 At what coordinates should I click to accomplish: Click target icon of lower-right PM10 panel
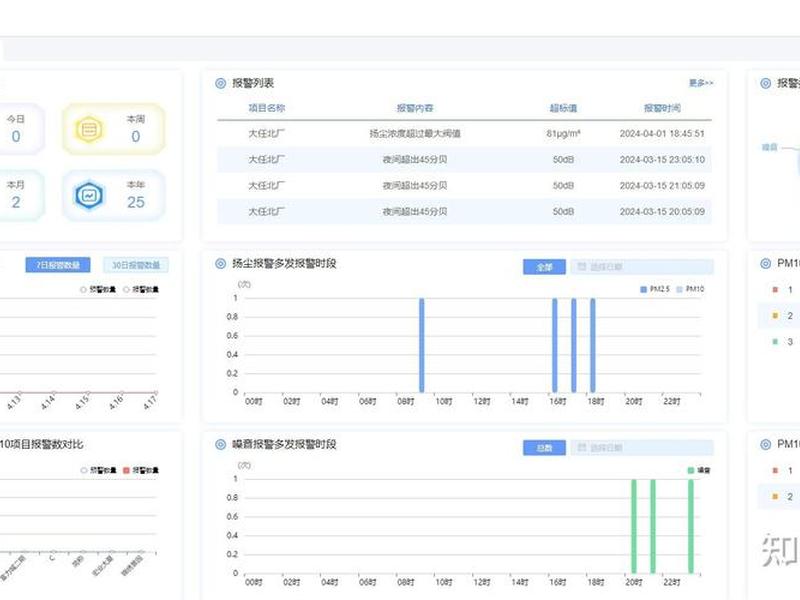coord(765,444)
